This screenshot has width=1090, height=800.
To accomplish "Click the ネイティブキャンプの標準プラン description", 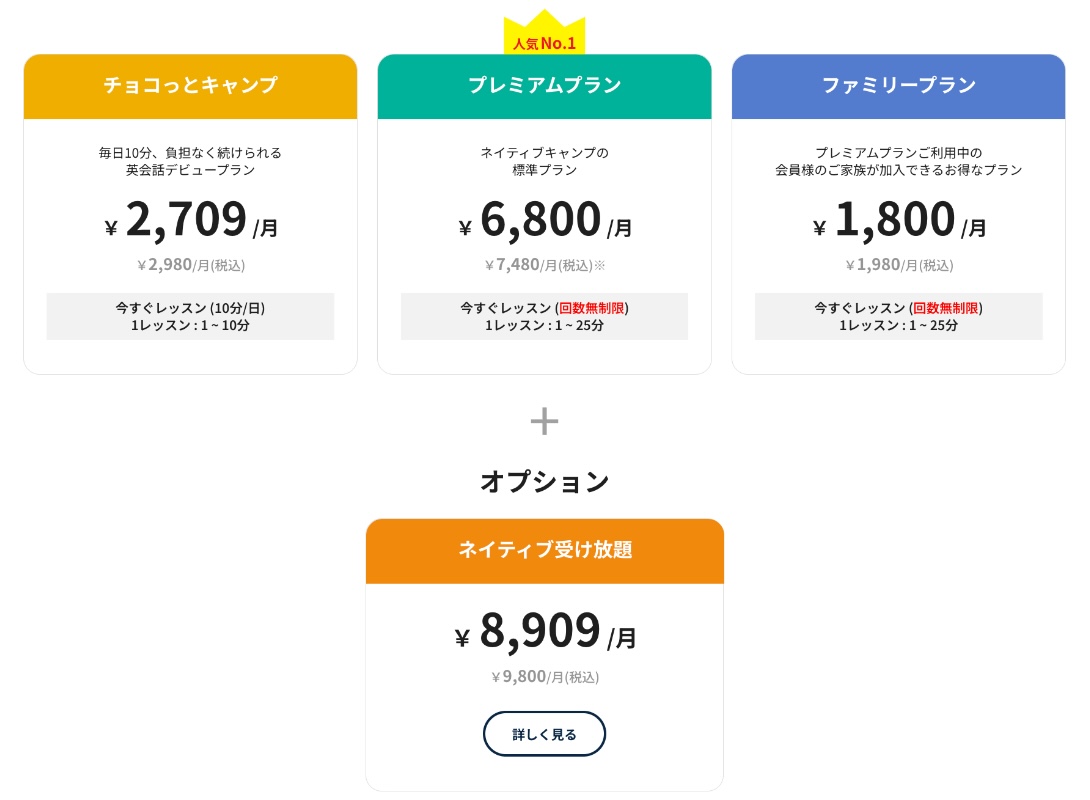I will tap(544, 161).
